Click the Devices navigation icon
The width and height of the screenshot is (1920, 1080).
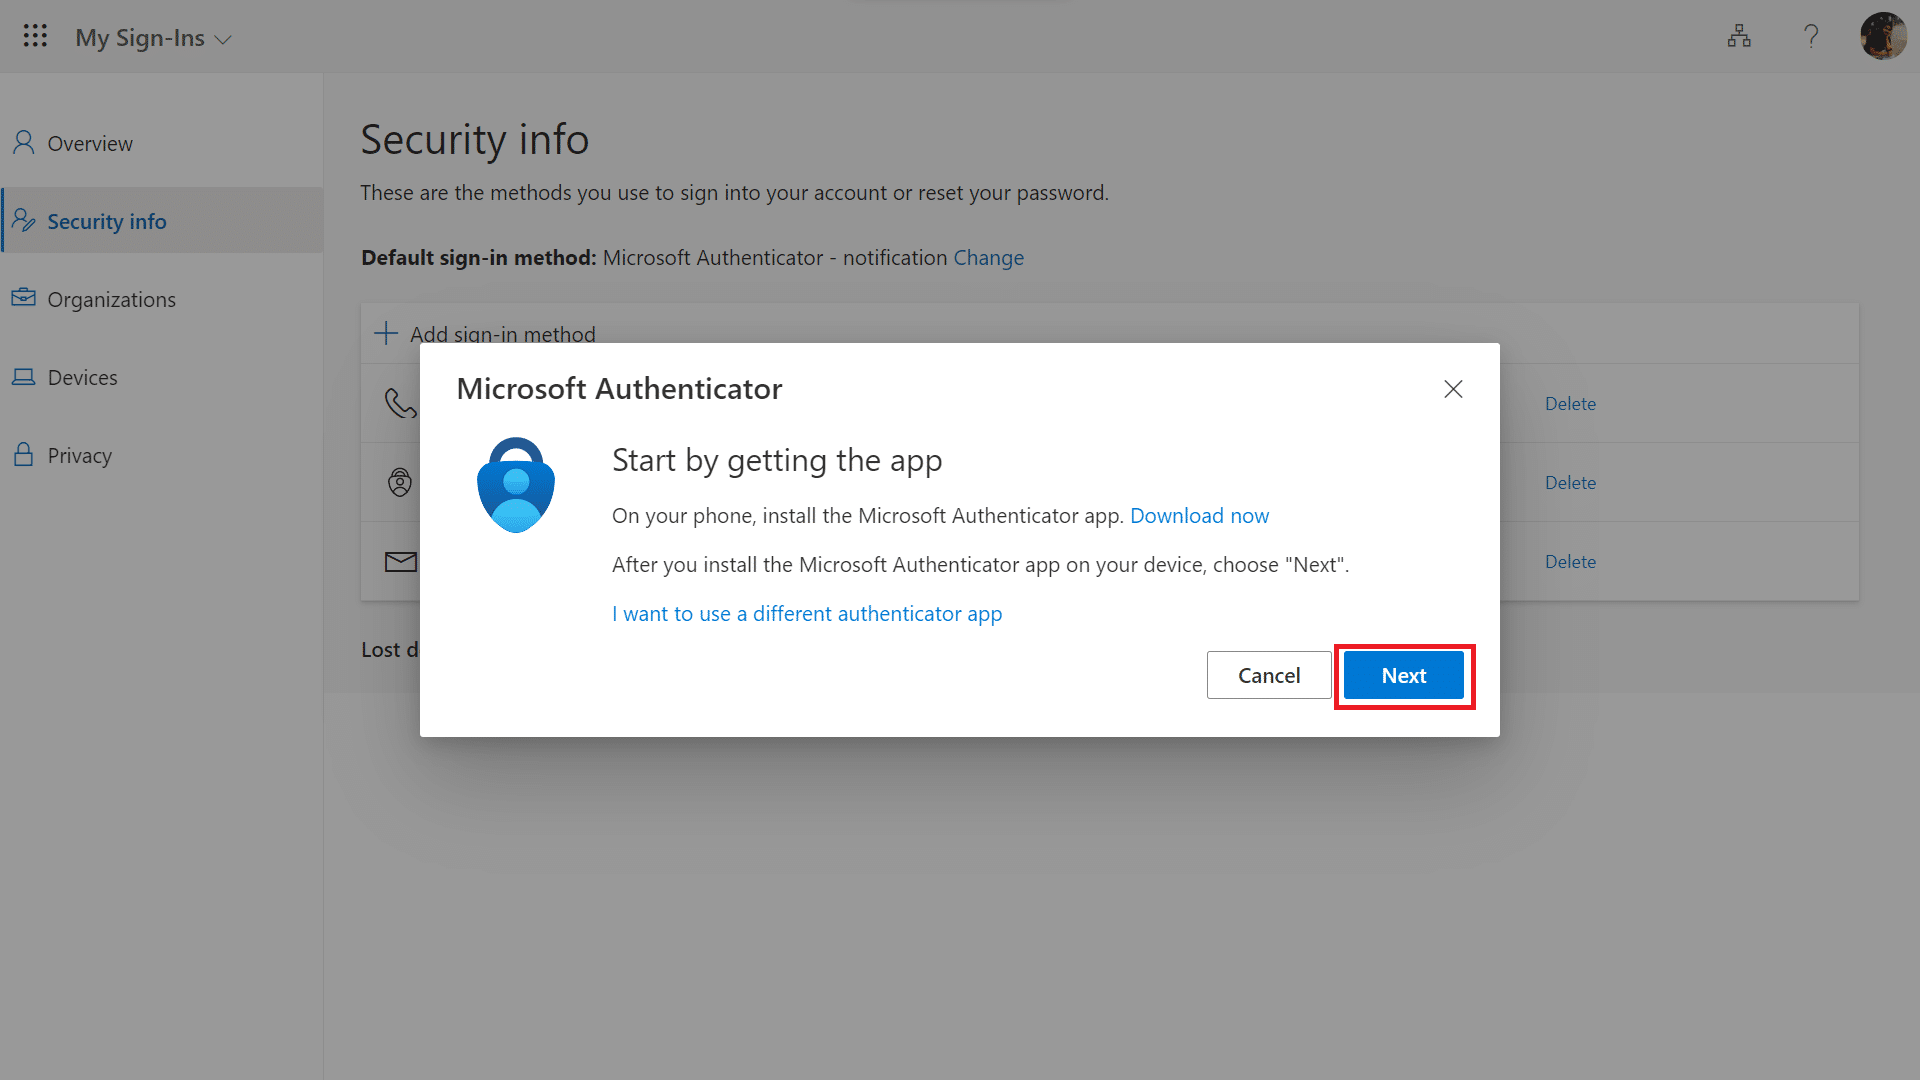[x=24, y=376]
